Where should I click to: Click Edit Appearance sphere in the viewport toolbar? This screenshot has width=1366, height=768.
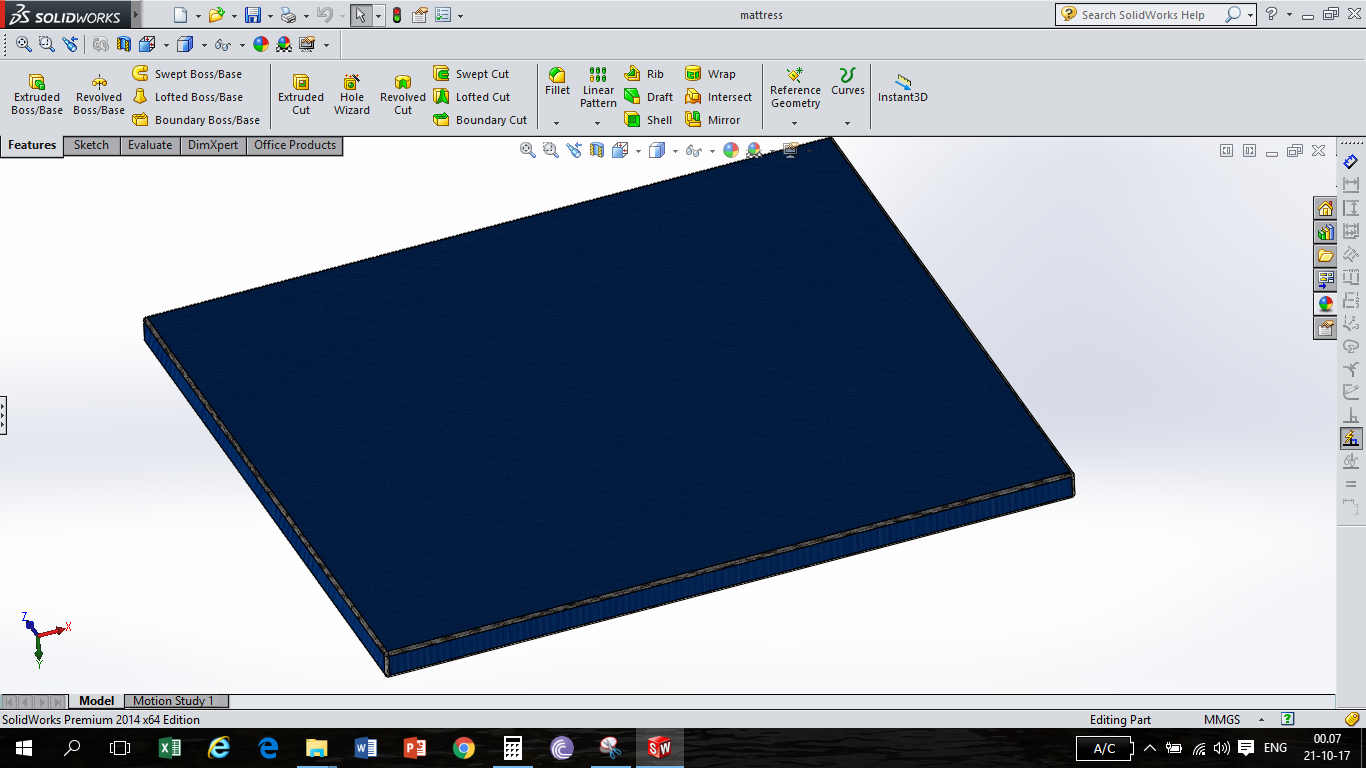[731, 150]
